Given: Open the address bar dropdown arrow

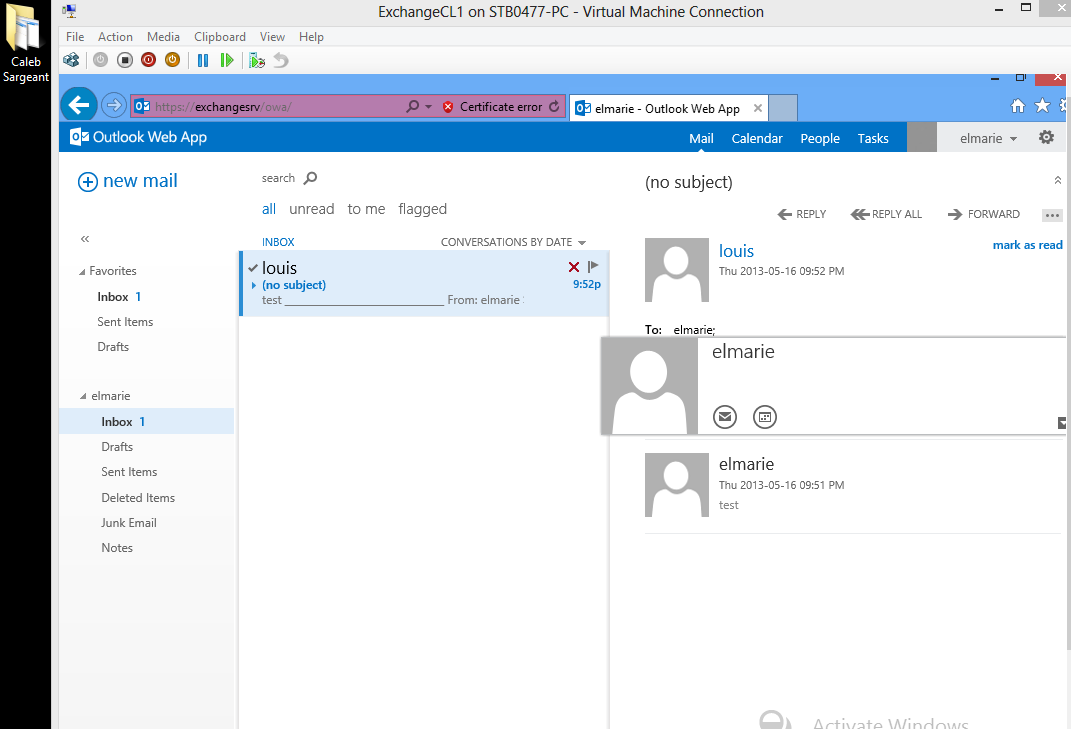Looking at the screenshot, I should pos(428,107).
